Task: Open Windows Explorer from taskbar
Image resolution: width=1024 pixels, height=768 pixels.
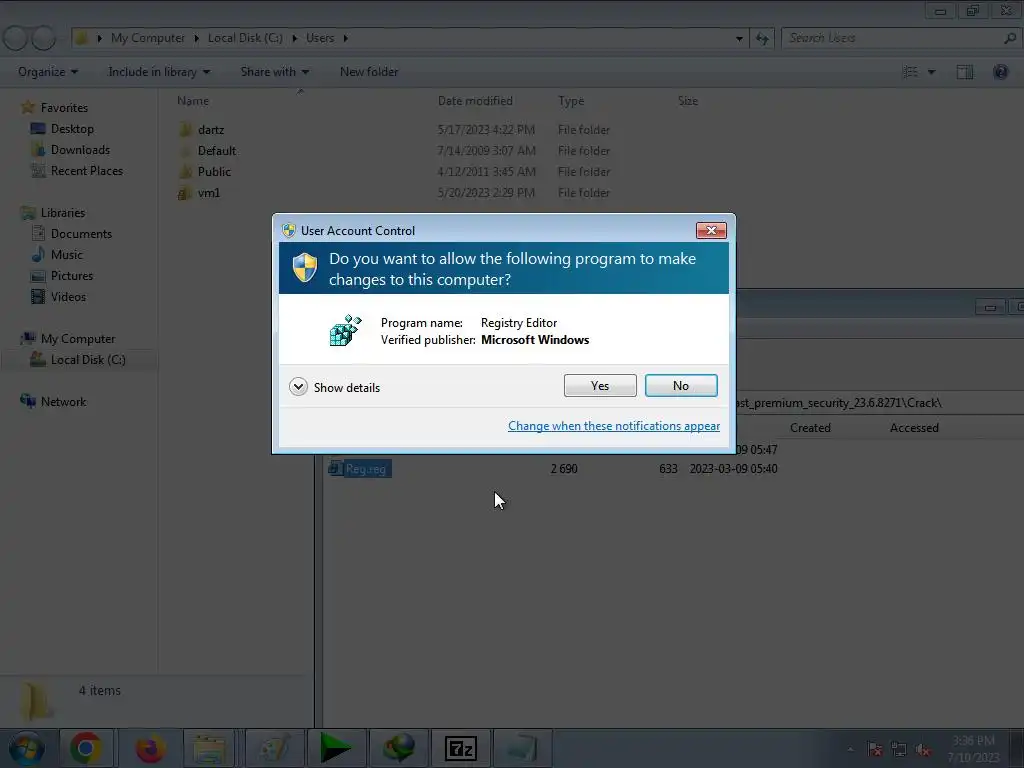Action: tap(209, 748)
